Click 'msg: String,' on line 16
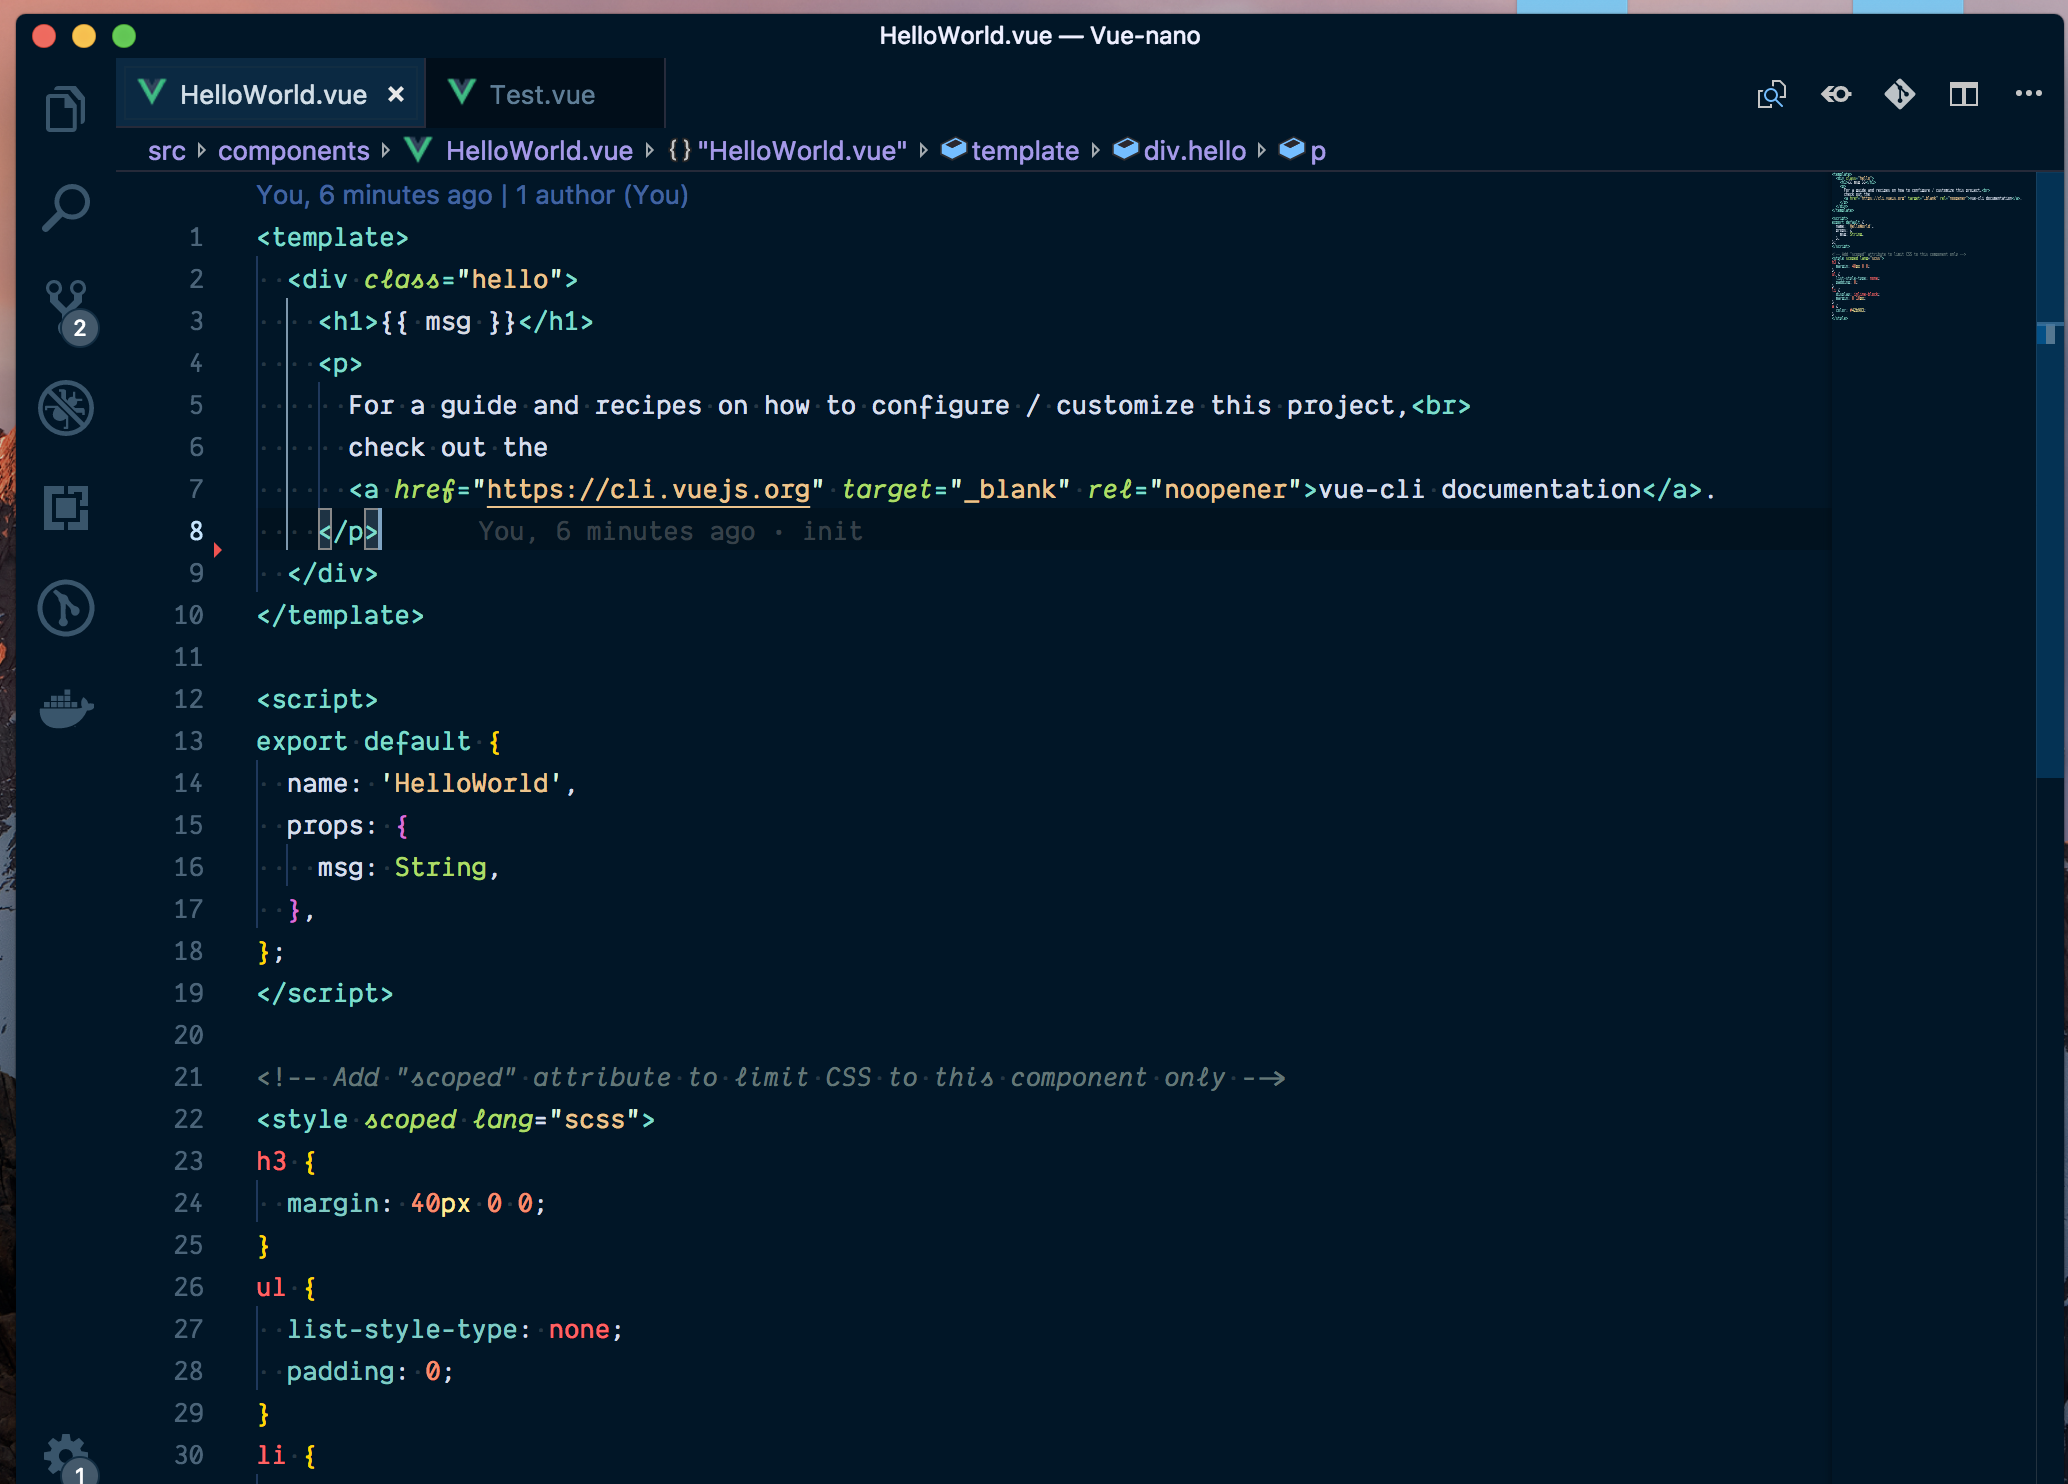 (x=408, y=867)
